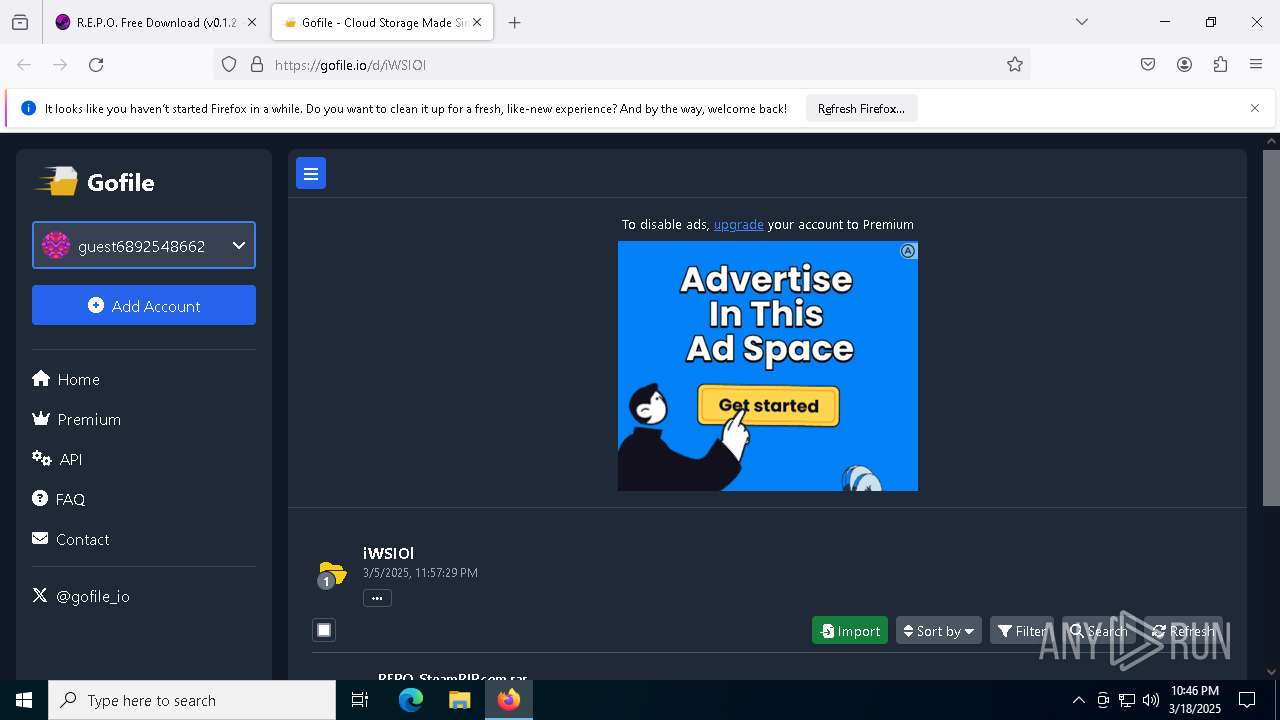This screenshot has height=720, width=1280.
Task: Open the Contact sidebar item
Action: [x=70, y=539]
